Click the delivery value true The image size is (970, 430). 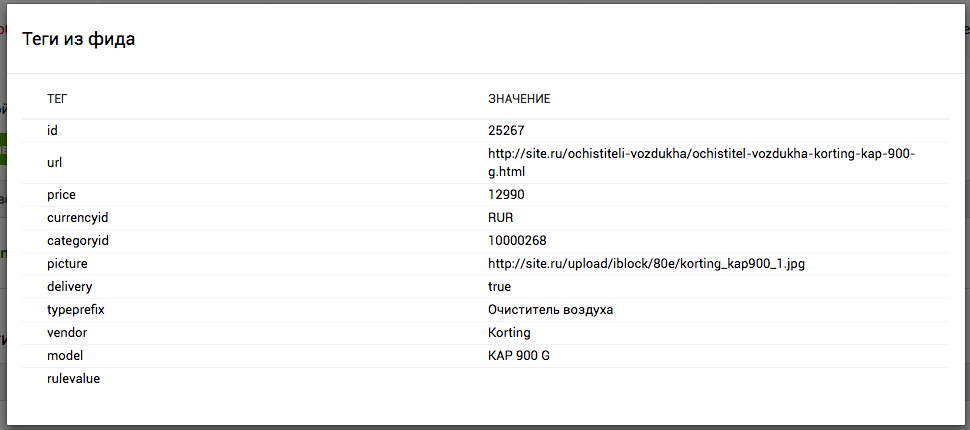click(500, 287)
